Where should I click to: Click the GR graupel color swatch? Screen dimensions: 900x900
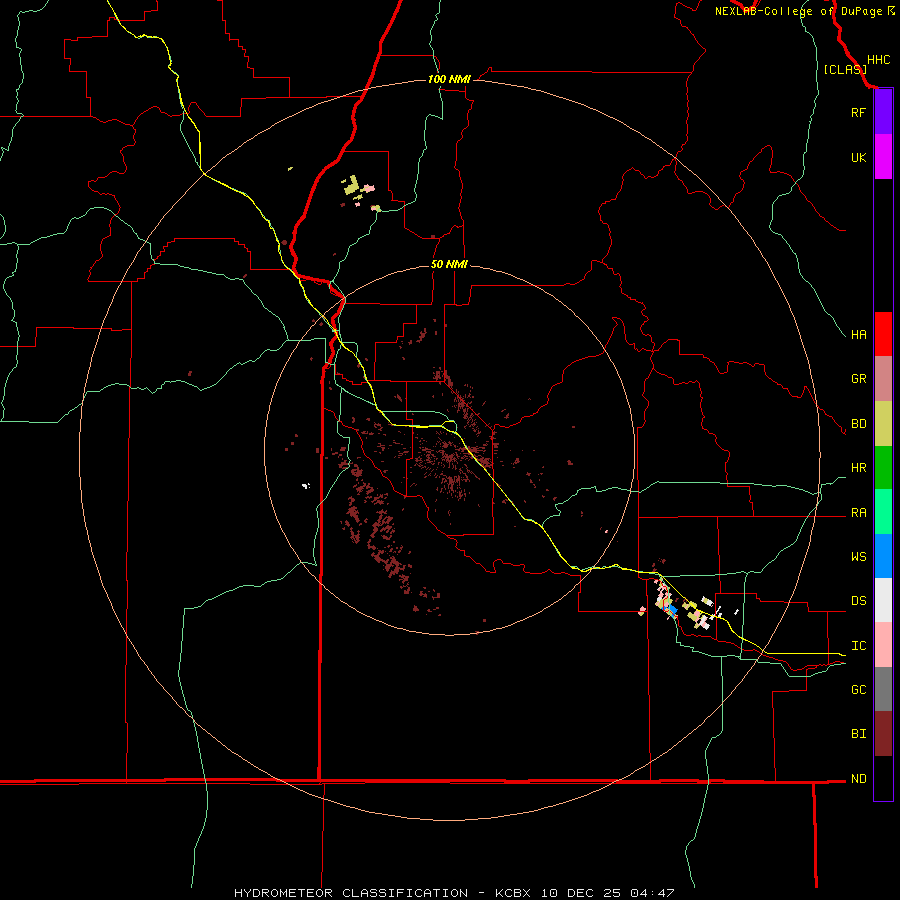(x=883, y=379)
